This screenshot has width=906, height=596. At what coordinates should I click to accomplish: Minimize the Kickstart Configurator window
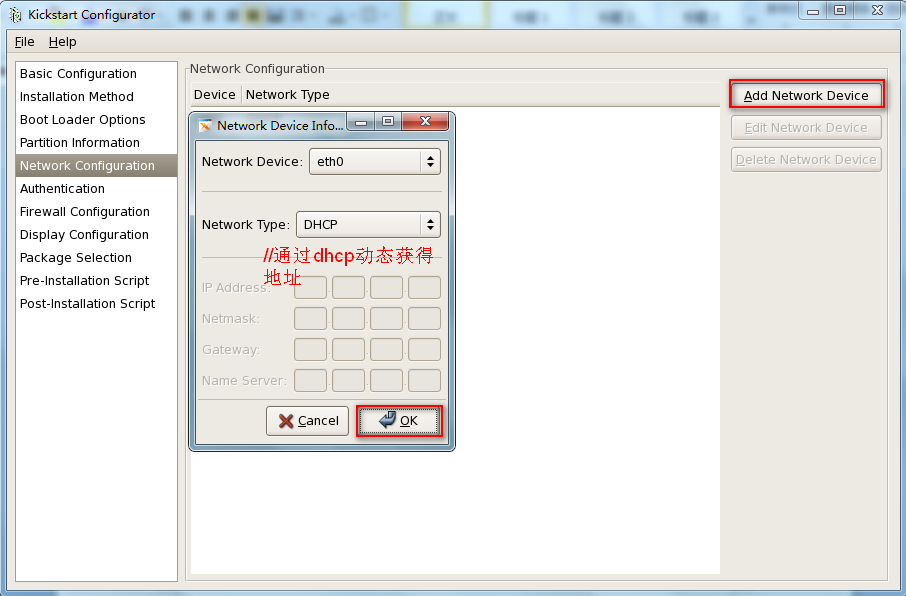click(x=813, y=10)
